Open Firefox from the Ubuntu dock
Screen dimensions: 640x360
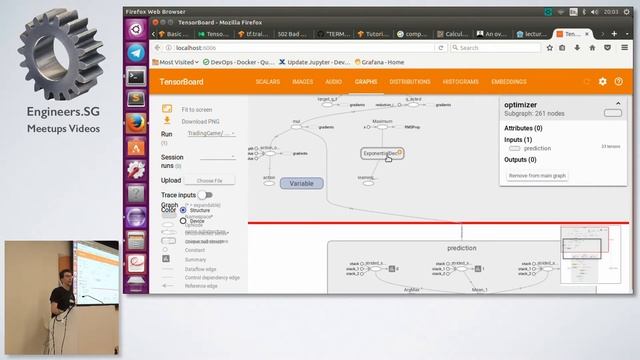pos(136,123)
